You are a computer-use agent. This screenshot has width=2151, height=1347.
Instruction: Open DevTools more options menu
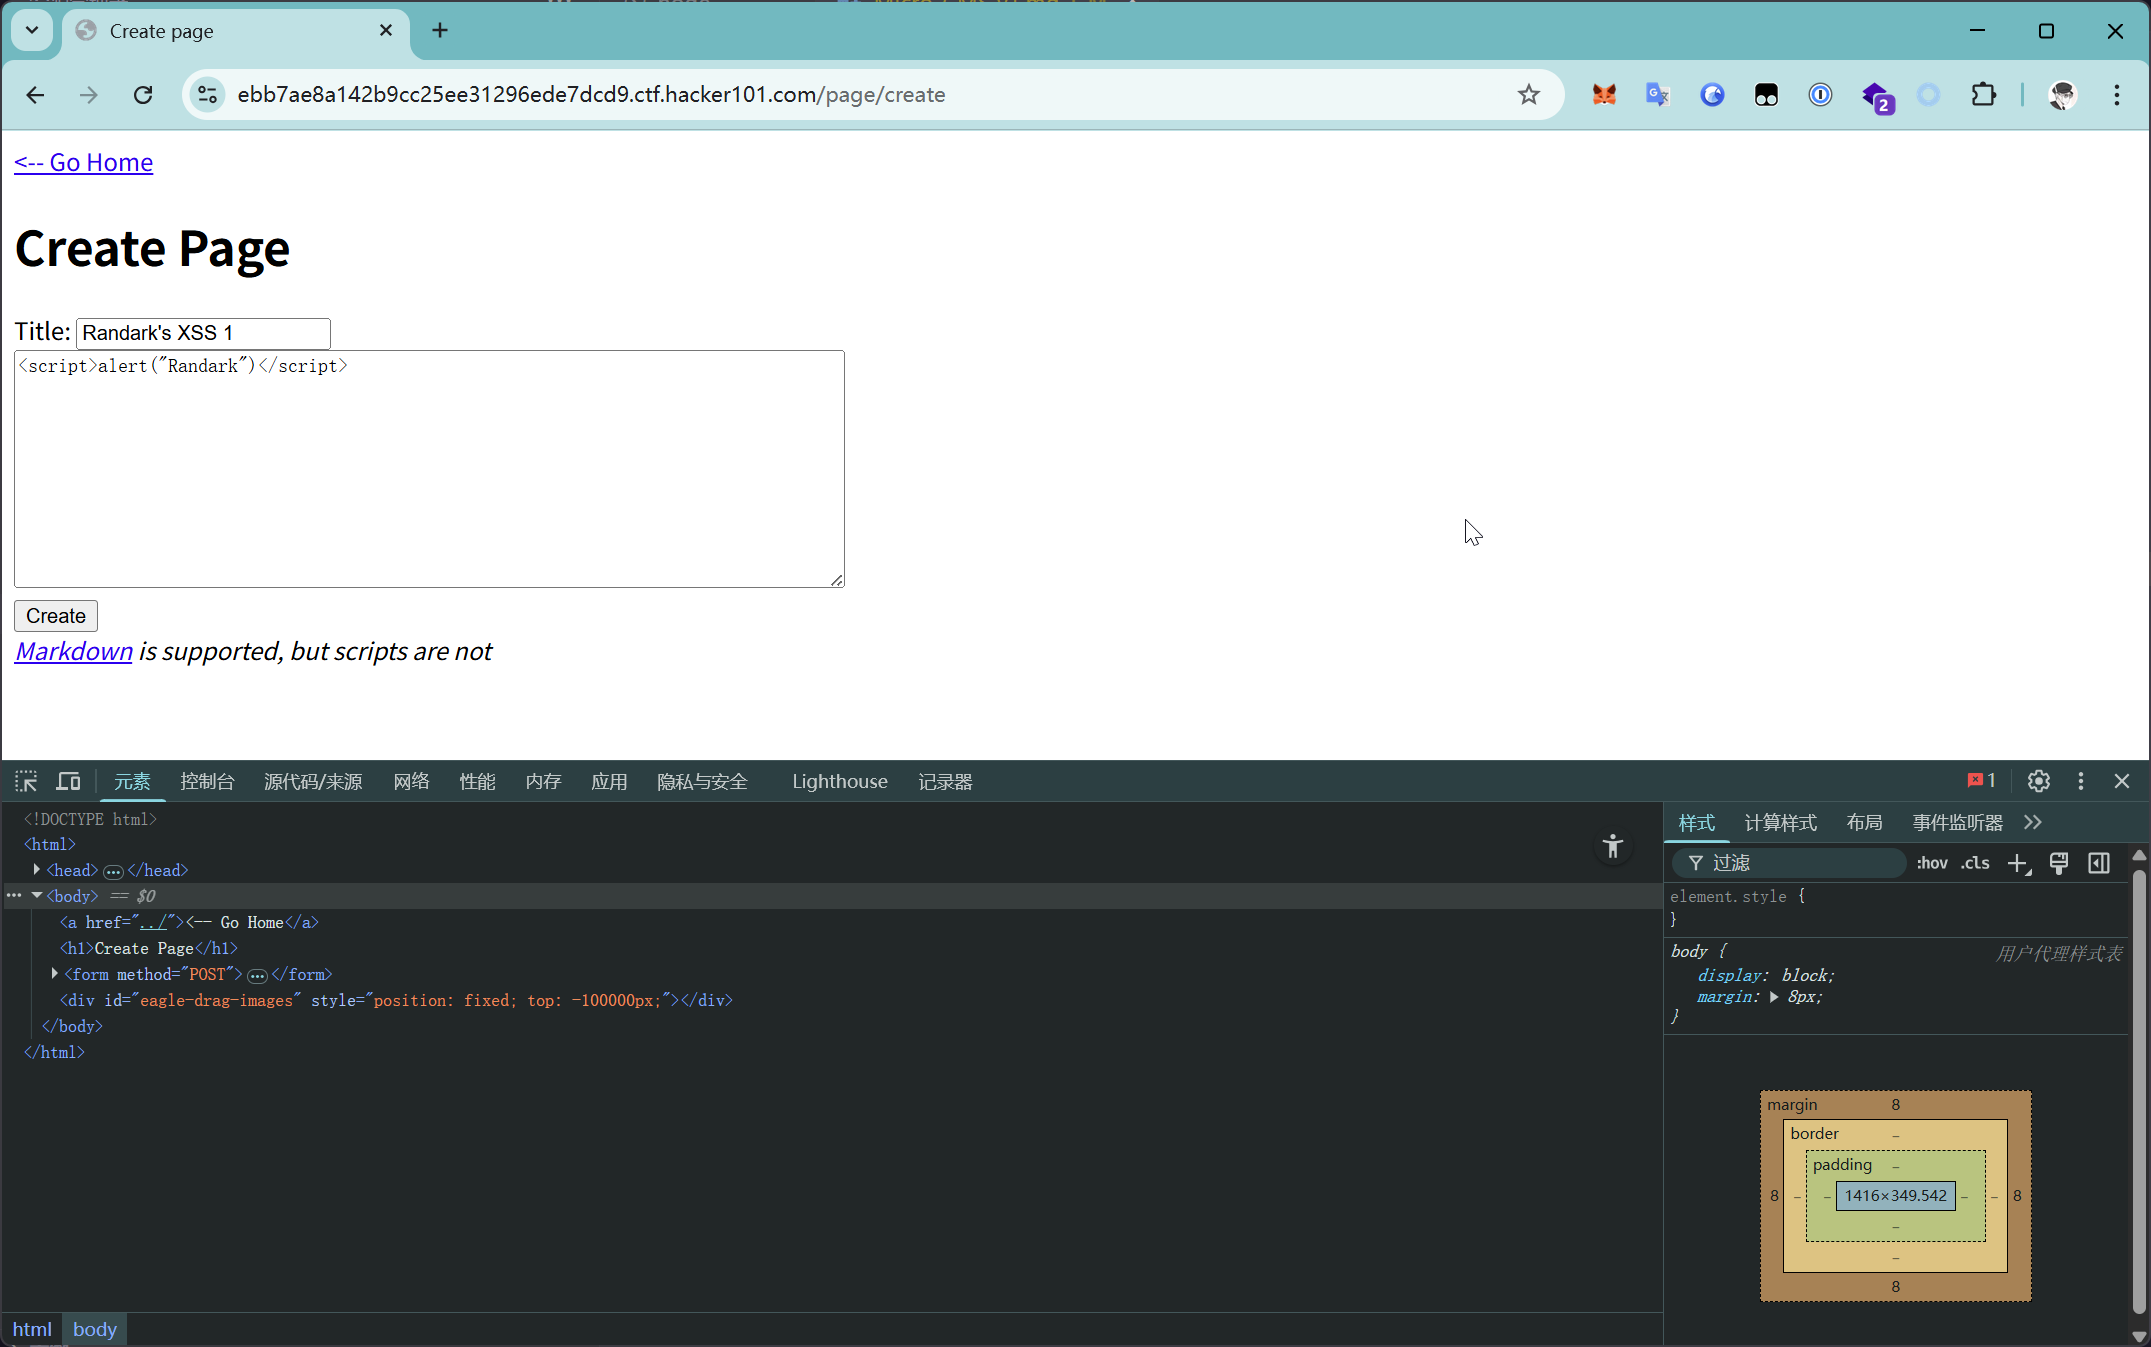2081,781
